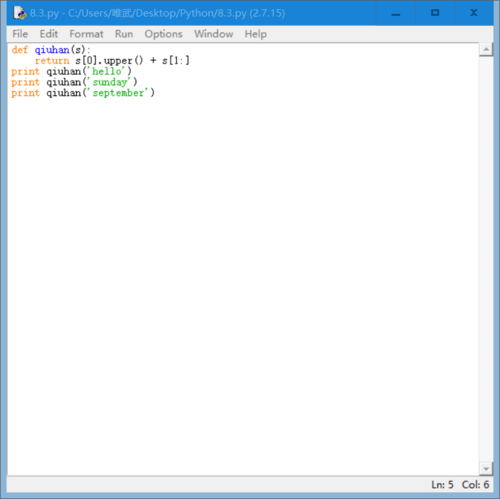This screenshot has width=500, height=499.
Task: Open the Options menu
Action: pos(163,34)
